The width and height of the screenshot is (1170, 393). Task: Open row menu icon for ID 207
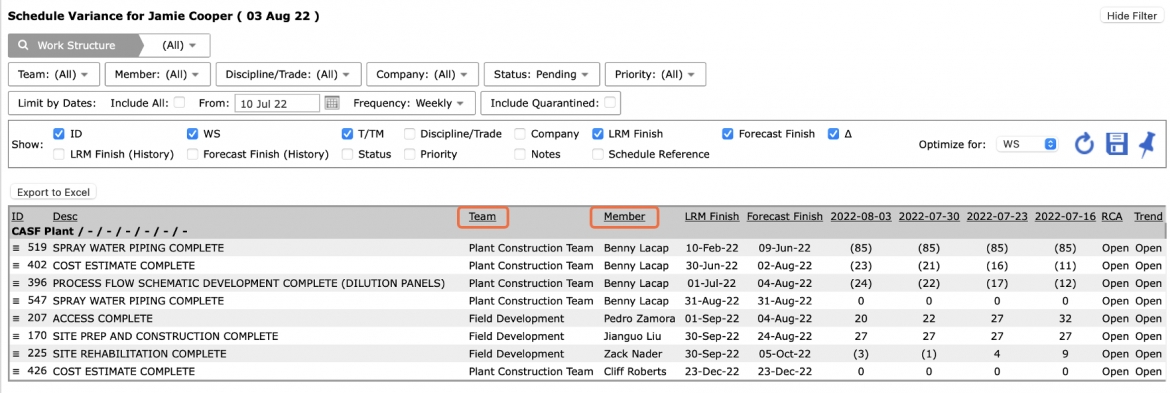pos(16,318)
